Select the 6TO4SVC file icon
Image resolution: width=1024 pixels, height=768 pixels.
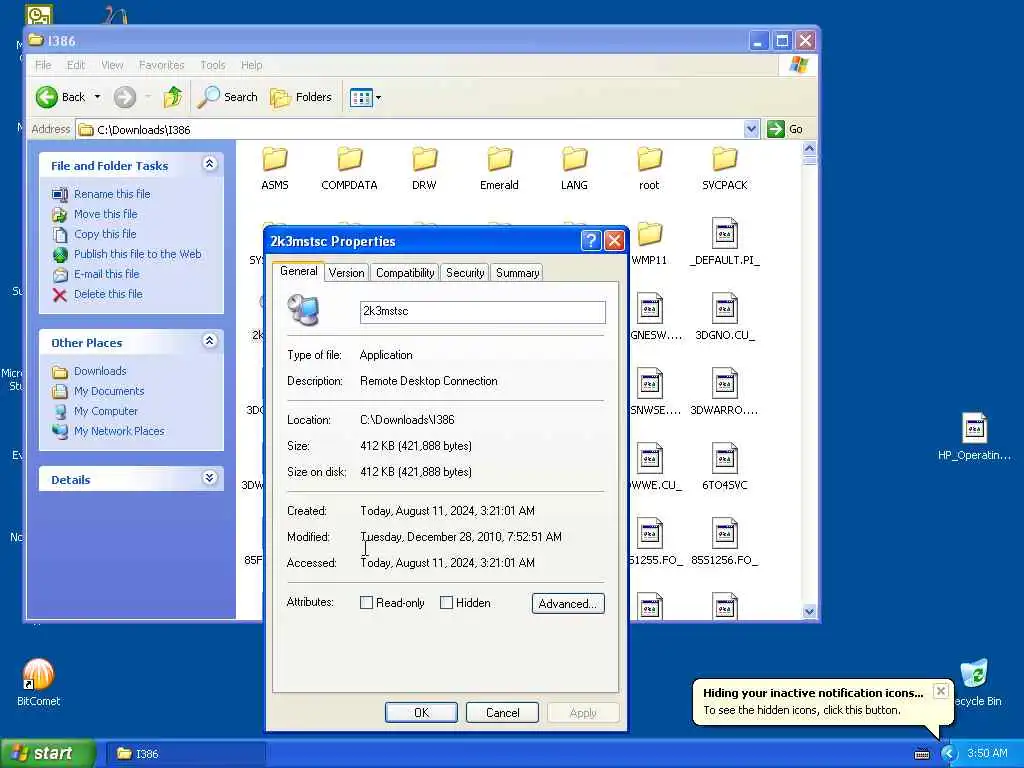coord(724,459)
